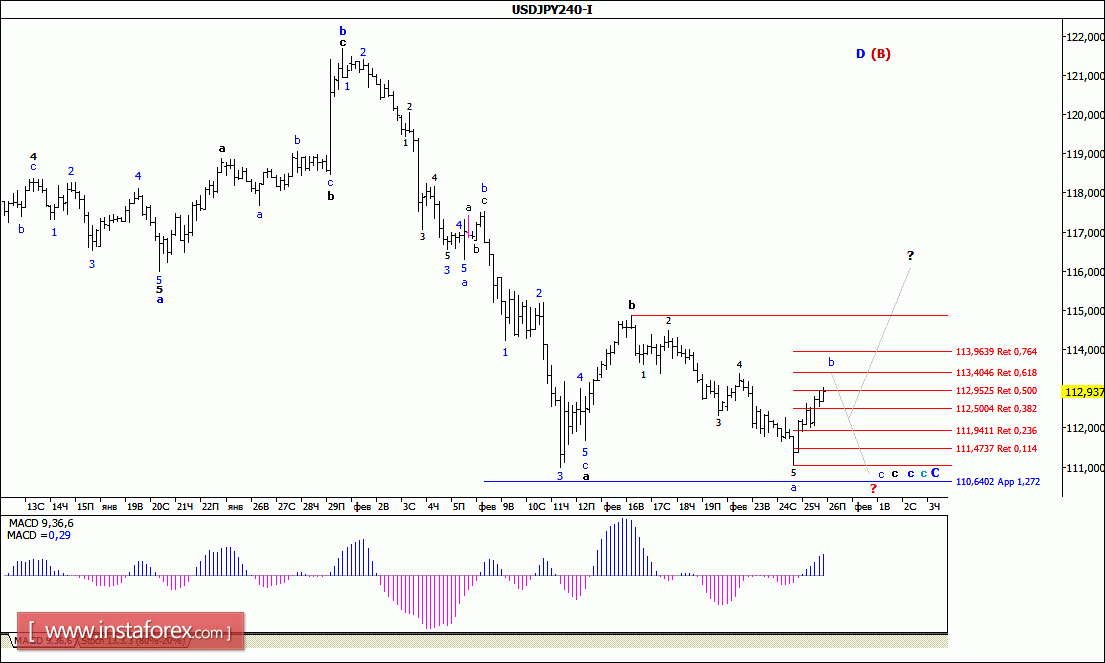
Task: Click the USDJPY240-I chart title
Action: 552,9
